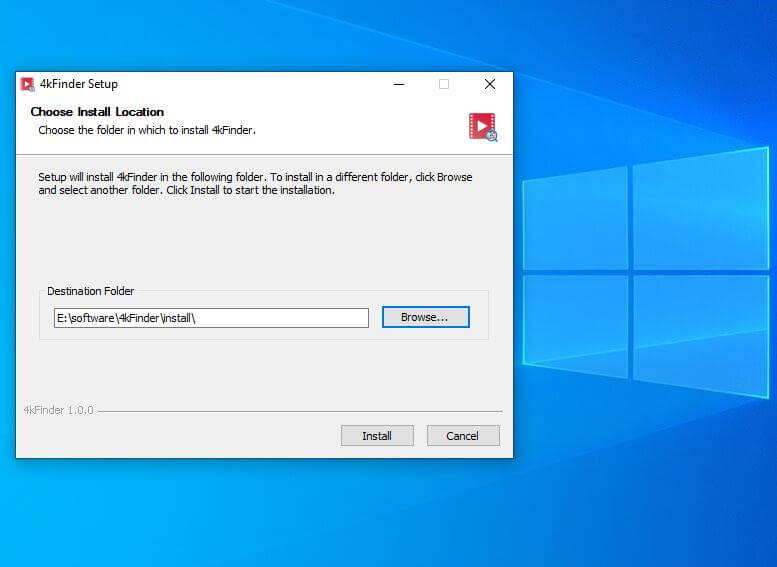Start installation with the Install button

click(377, 436)
